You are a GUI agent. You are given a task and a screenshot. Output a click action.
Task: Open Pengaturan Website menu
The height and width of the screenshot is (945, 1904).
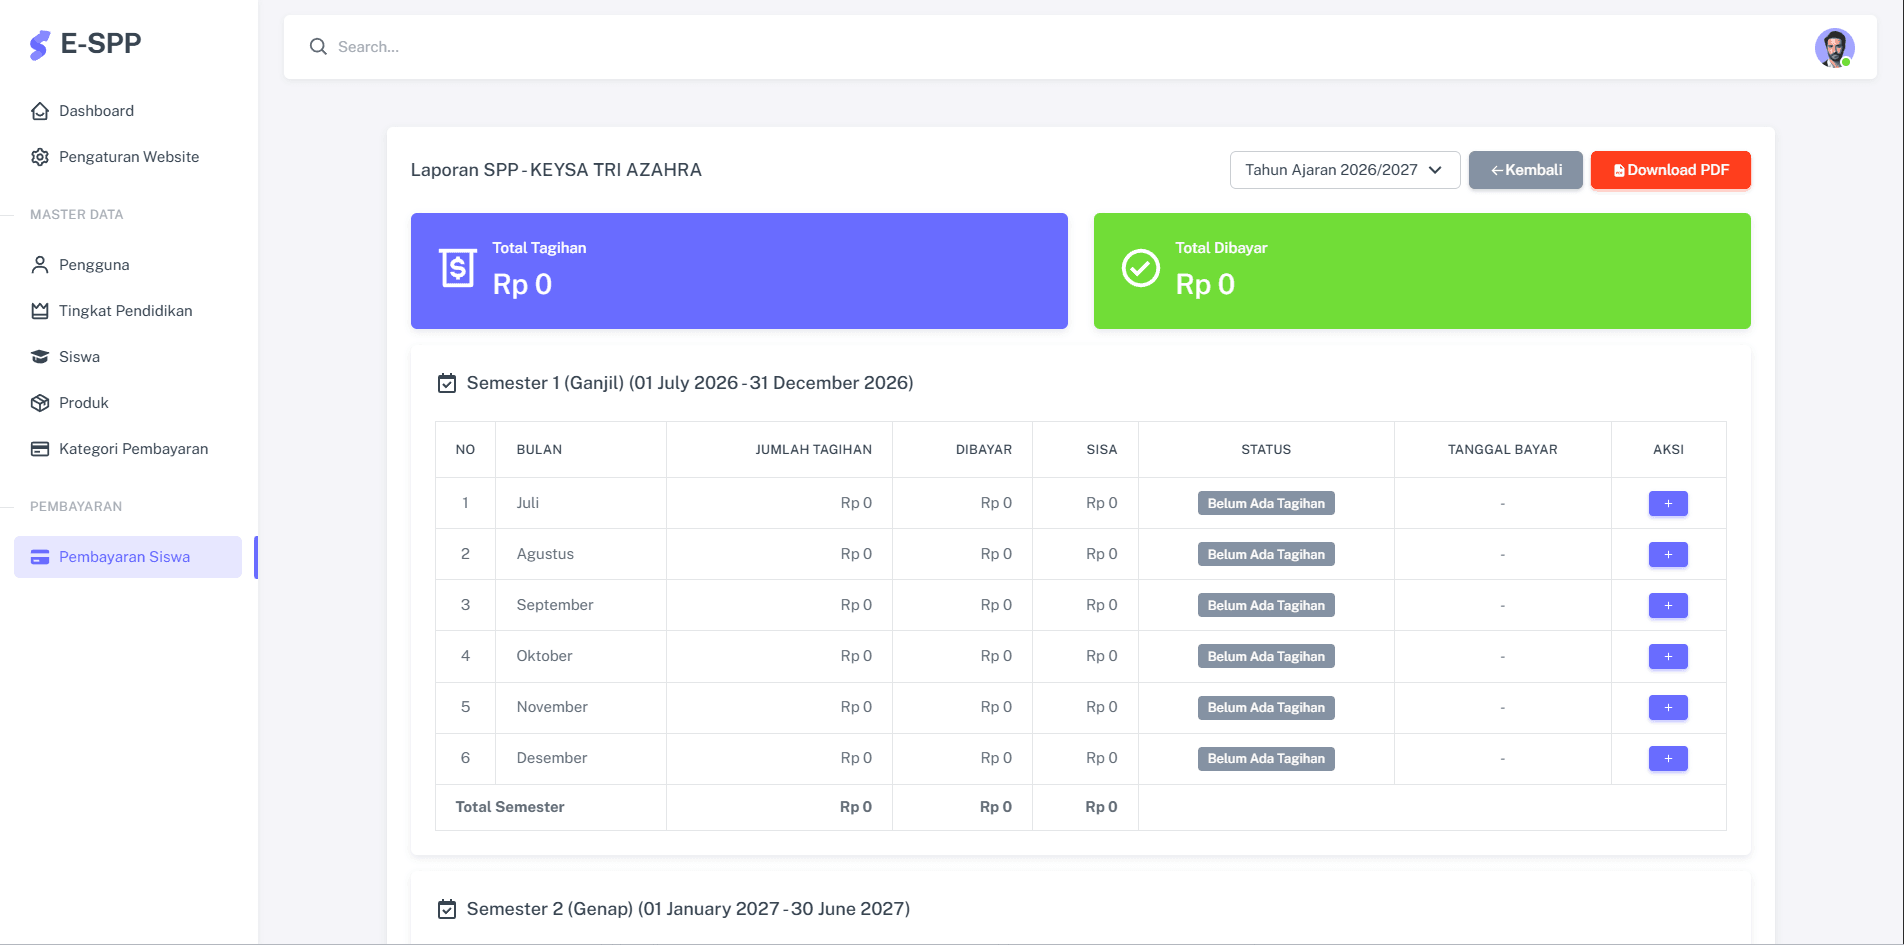(x=129, y=157)
